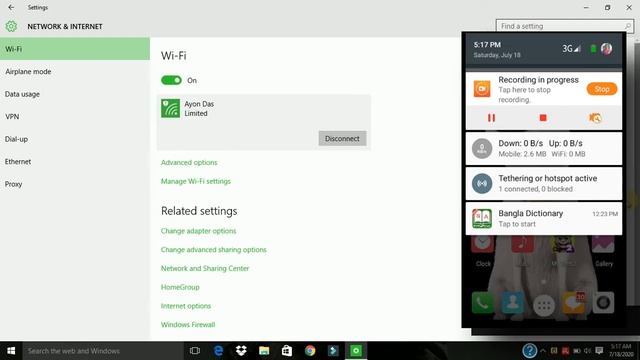Show hidden tray icons with the chevron
The width and height of the screenshot is (640, 360).
point(543,351)
